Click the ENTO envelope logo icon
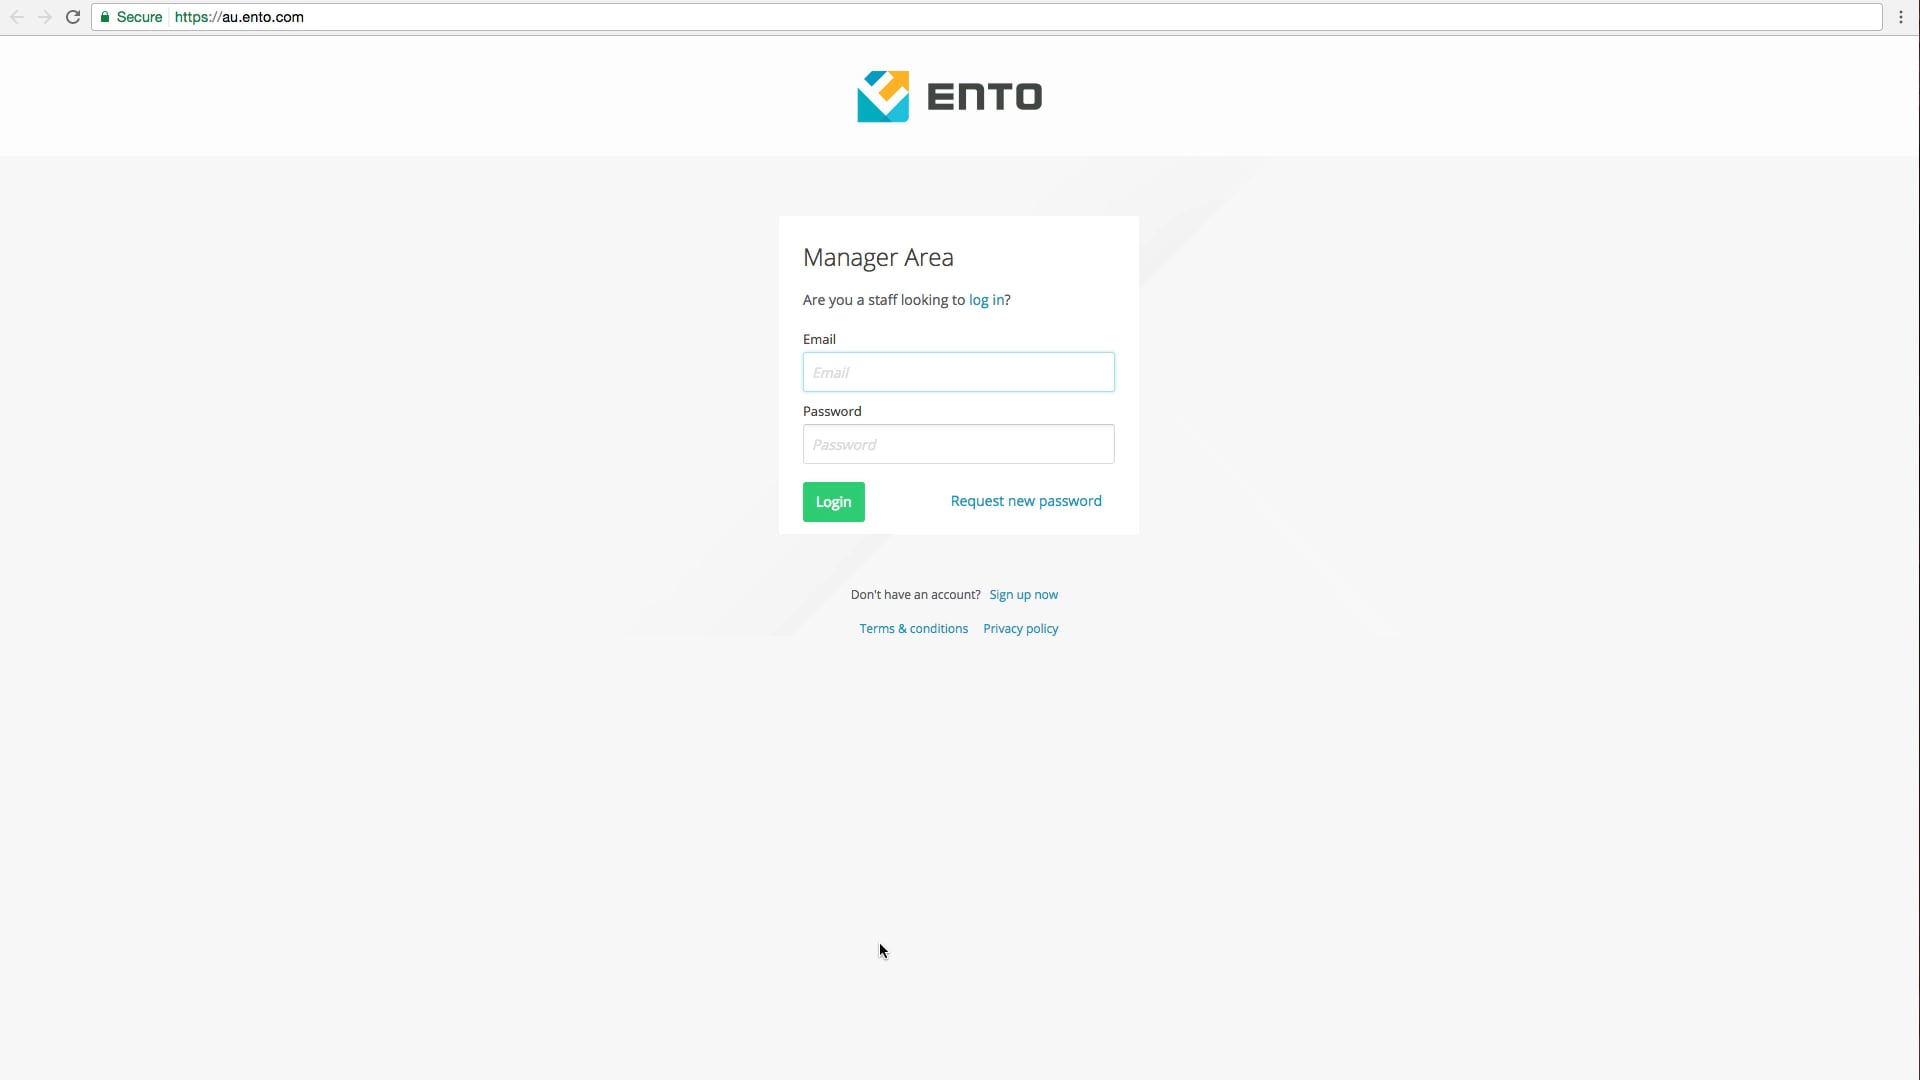 point(884,95)
